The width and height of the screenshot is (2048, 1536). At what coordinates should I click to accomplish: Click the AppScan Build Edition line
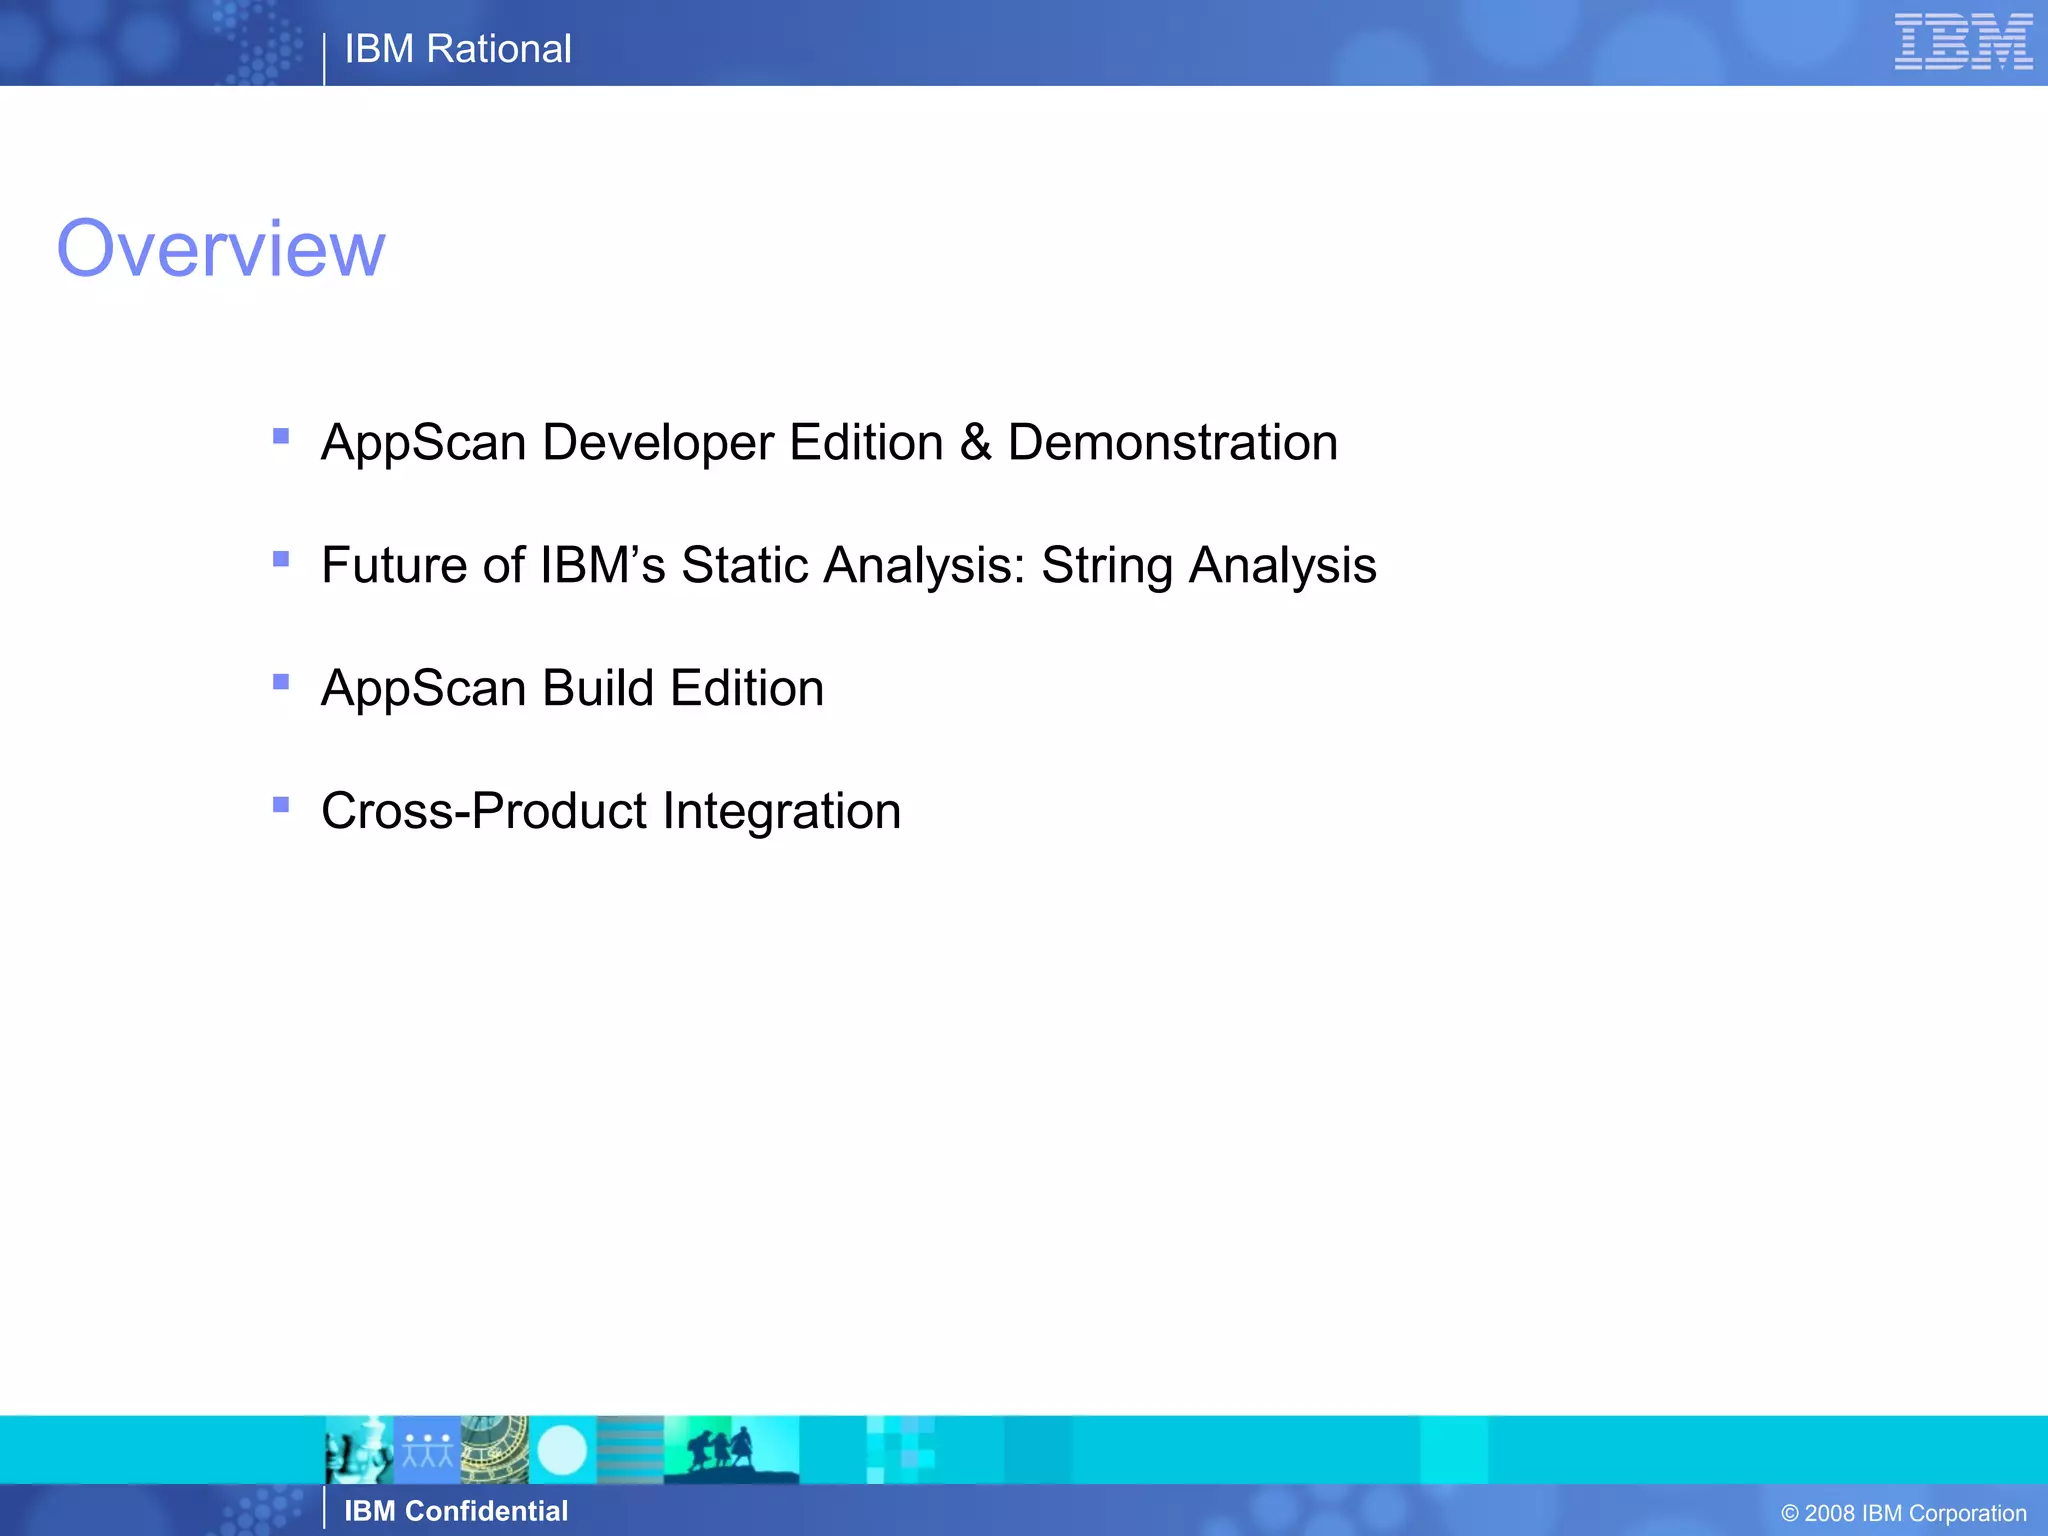point(572,688)
